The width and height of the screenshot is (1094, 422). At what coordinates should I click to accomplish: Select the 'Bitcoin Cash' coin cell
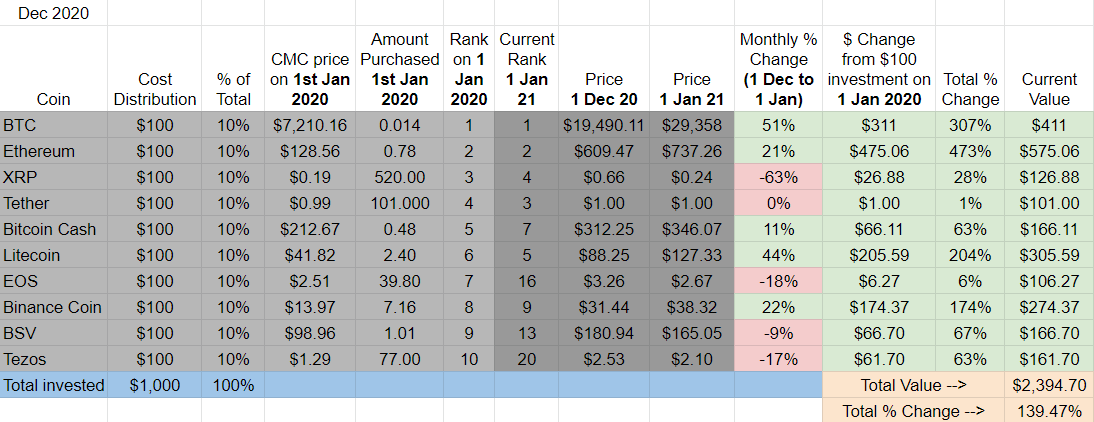point(54,229)
